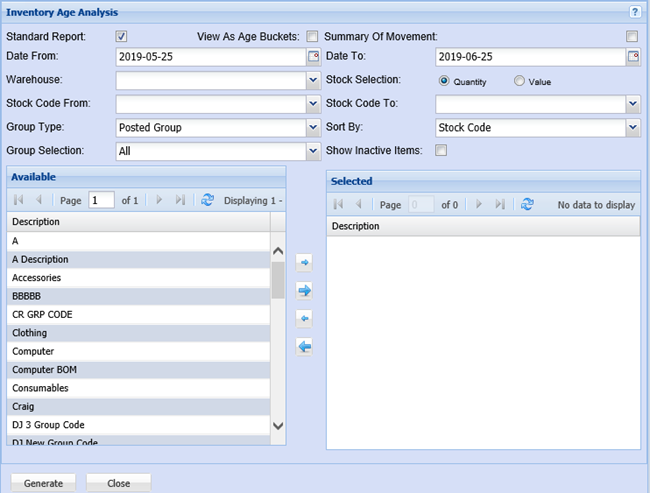Click the help question mark icon
Screen dimensions: 650x493
pos(635,12)
